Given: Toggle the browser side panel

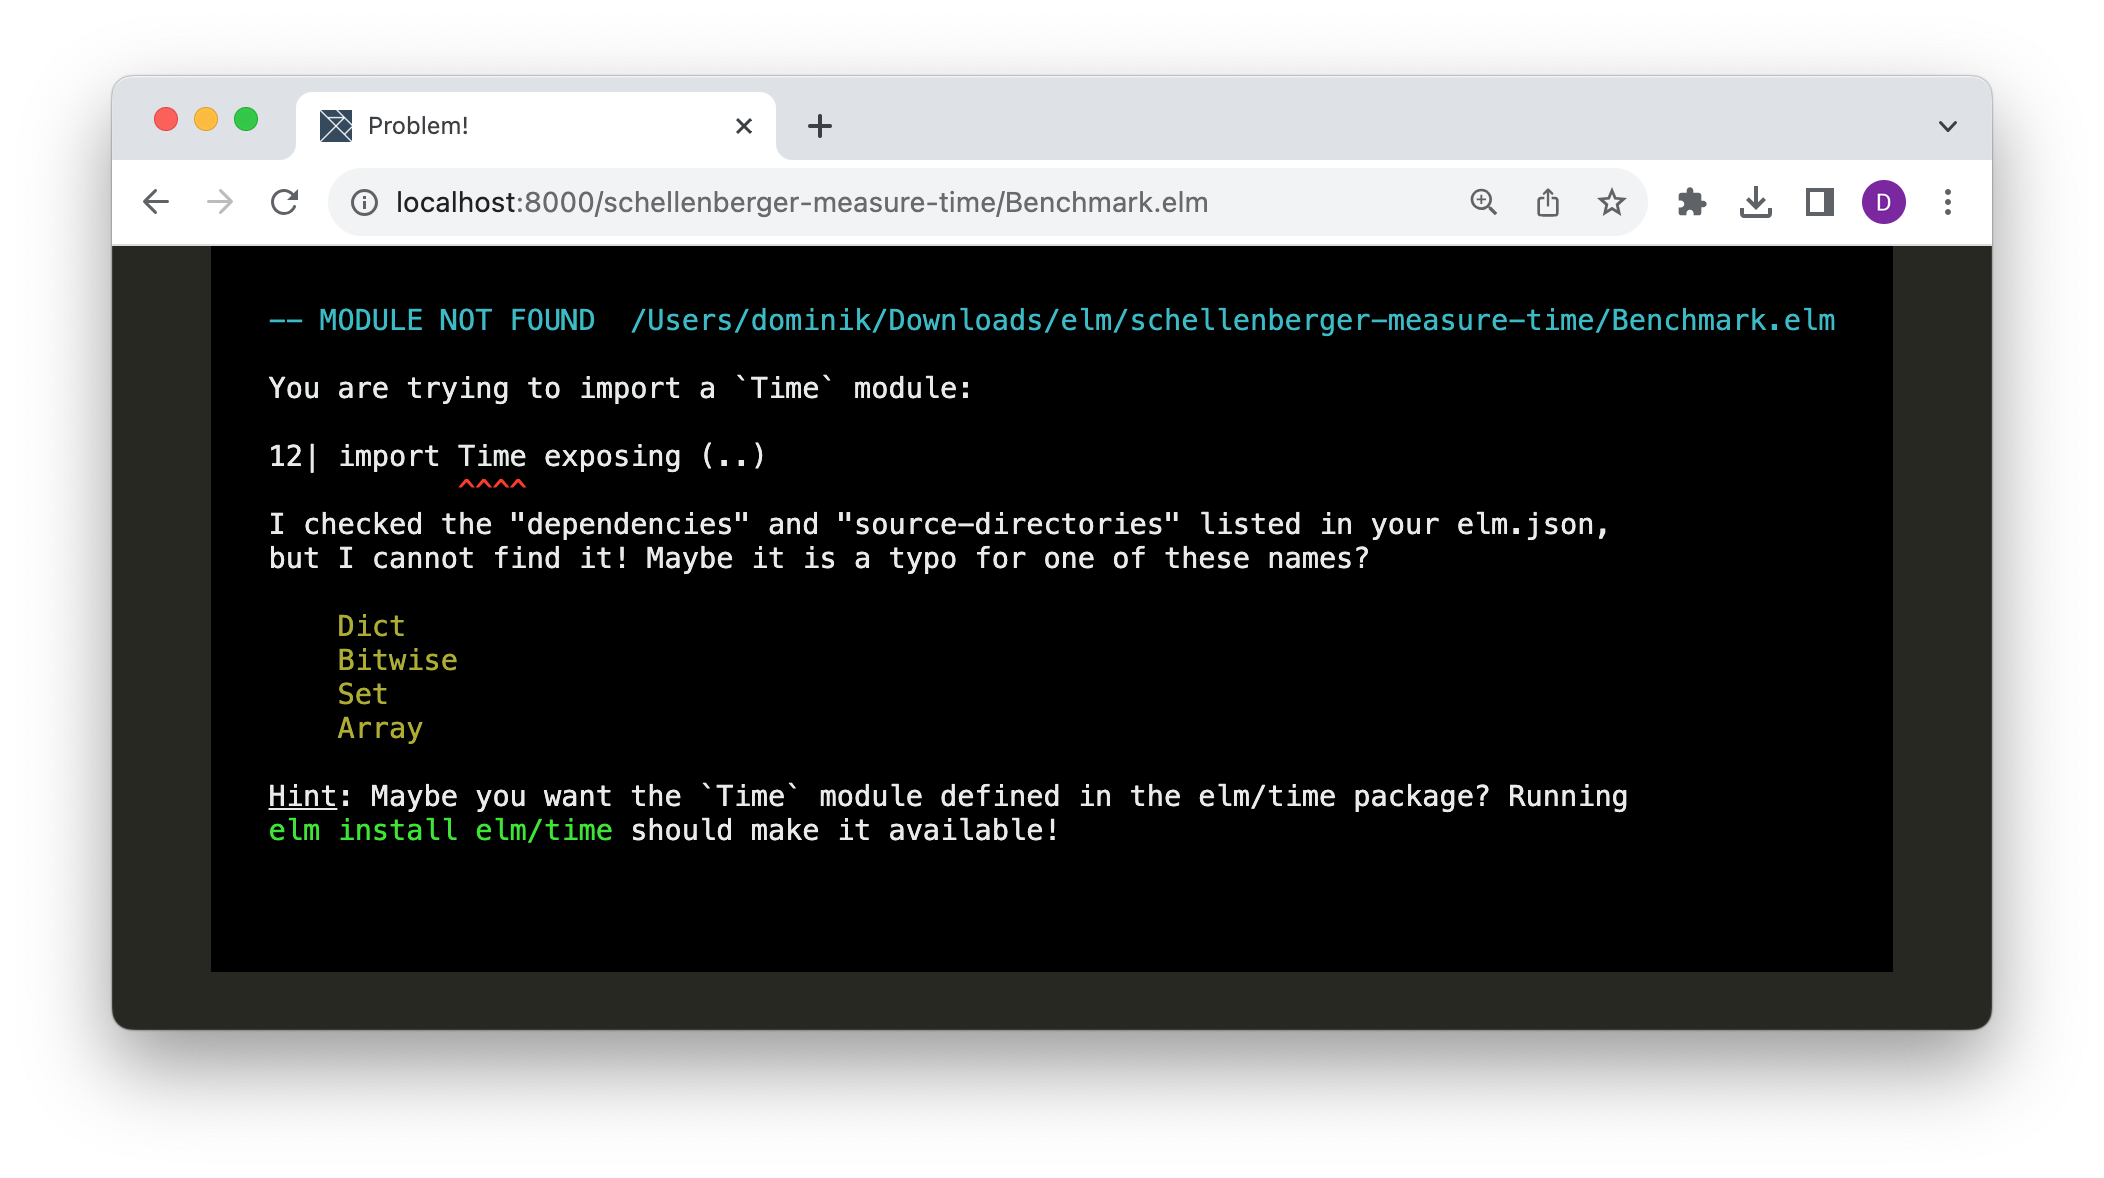Looking at the screenshot, I should point(1820,202).
